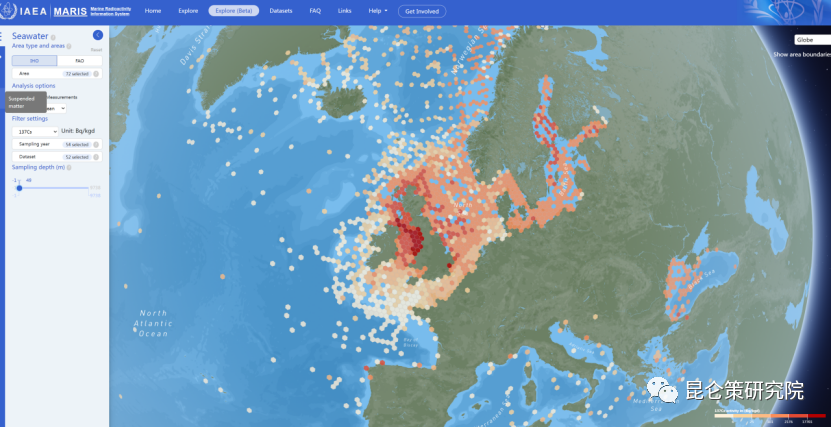Click the help icon beside Seawater title
Image resolution: width=831 pixels, height=427 pixels.
53,37
